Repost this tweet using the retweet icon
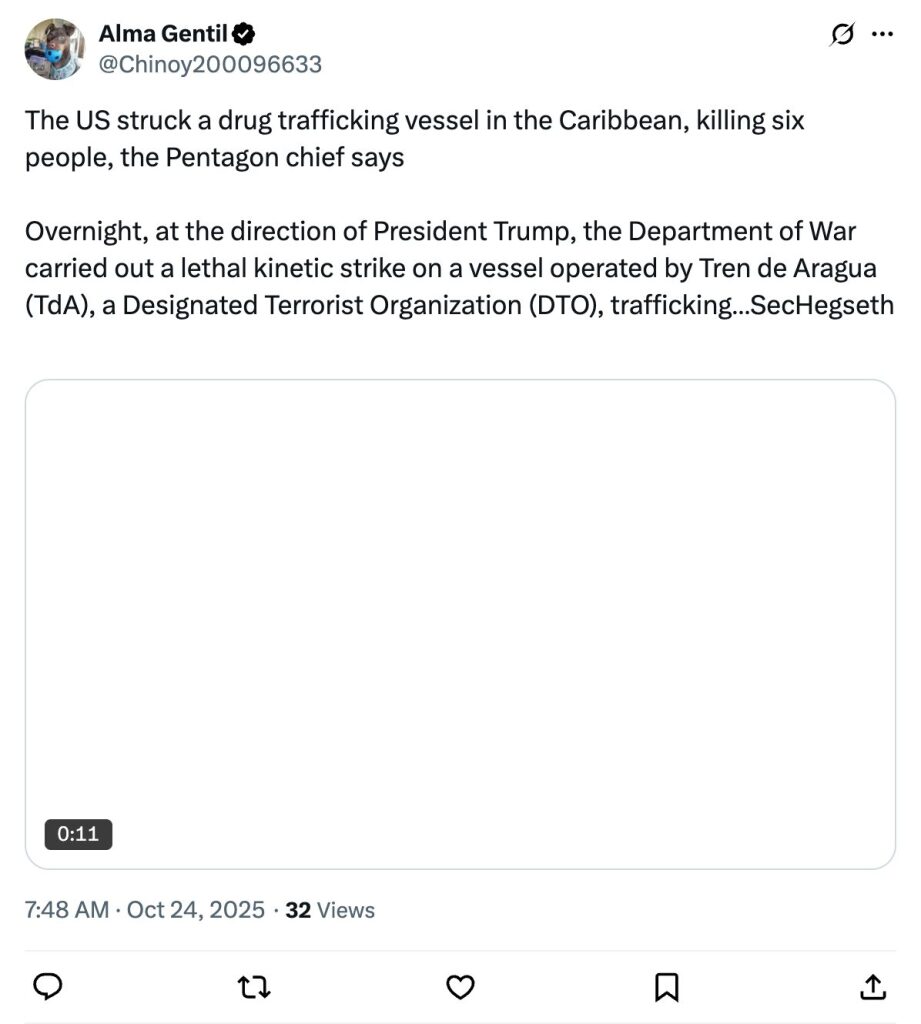921x1024 pixels. [254, 987]
